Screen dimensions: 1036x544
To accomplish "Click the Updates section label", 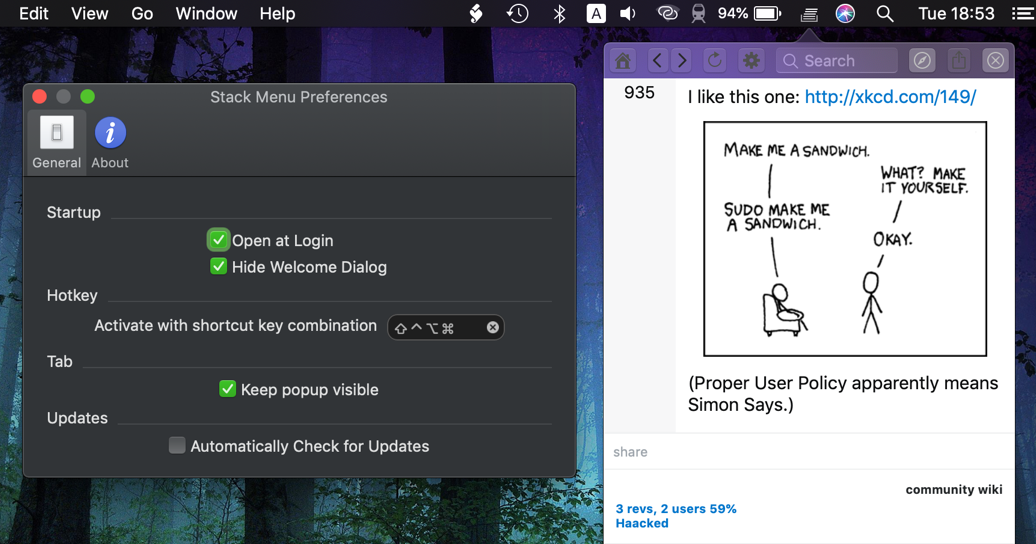I will 77,418.
